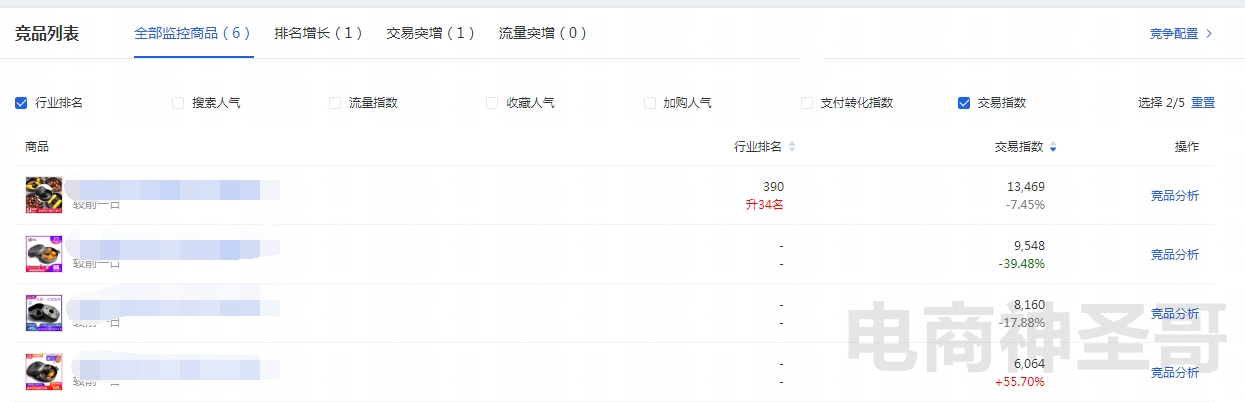
Task: Open the 交易突增 tab
Action: [430, 33]
